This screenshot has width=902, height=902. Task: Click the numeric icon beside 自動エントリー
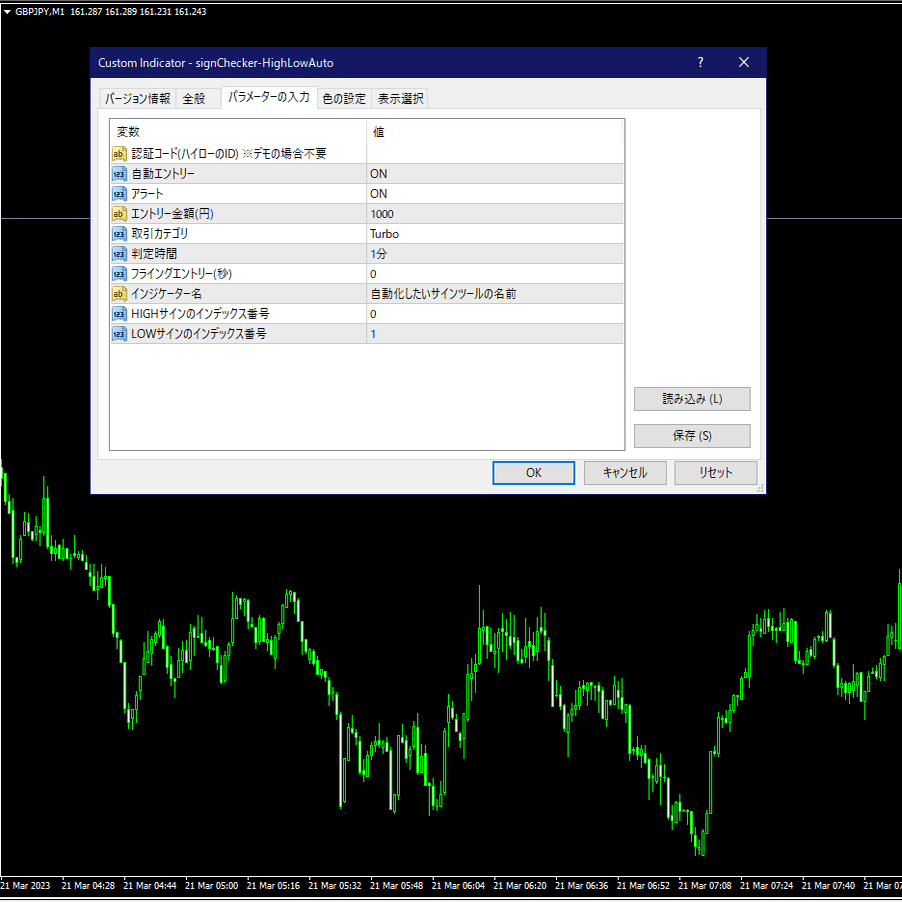tap(119, 173)
